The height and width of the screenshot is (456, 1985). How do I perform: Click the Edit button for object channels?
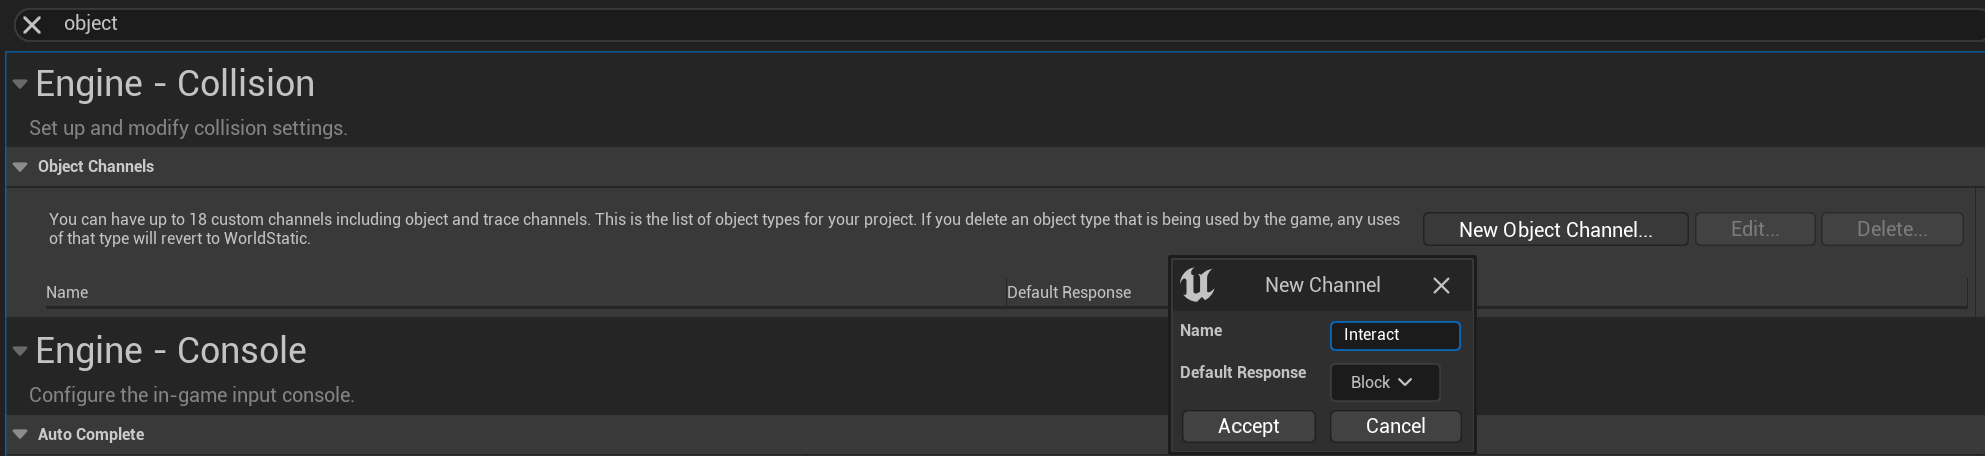pos(1754,230)
